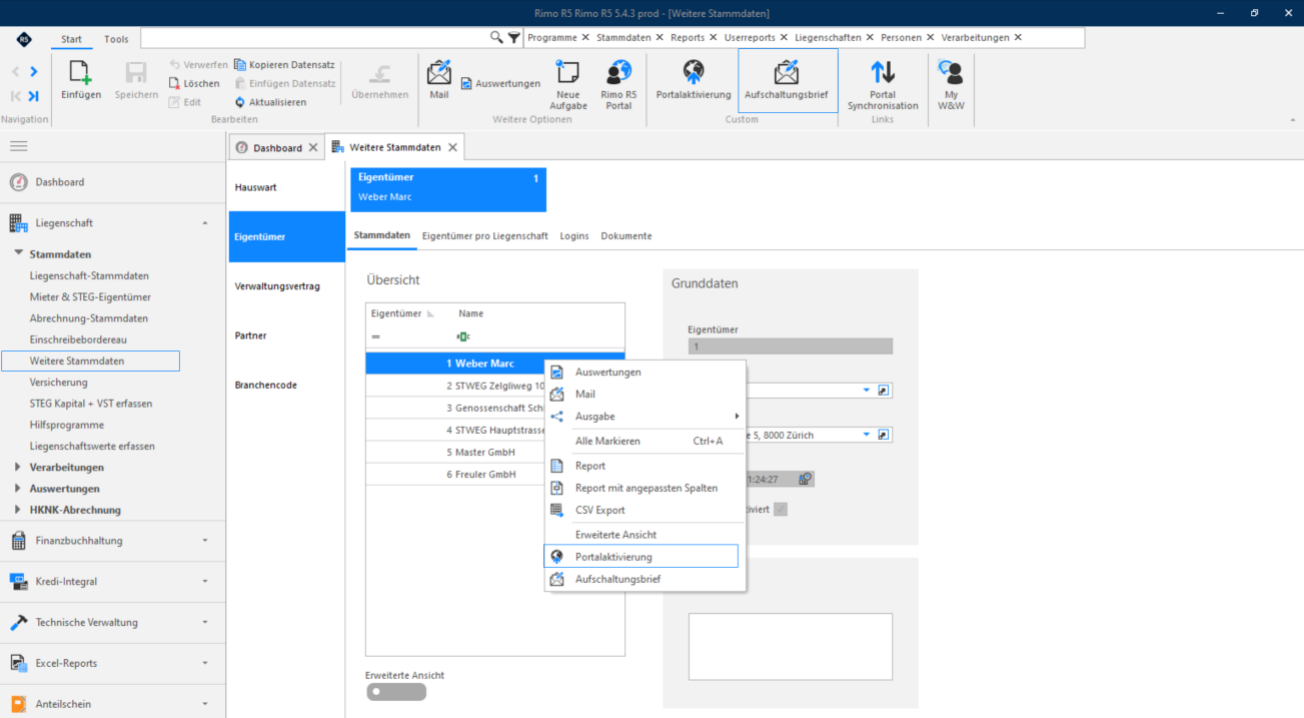Click the Einfügen new record icon
The width and height of the screenshot is (1304, 718).
point(81,73)
